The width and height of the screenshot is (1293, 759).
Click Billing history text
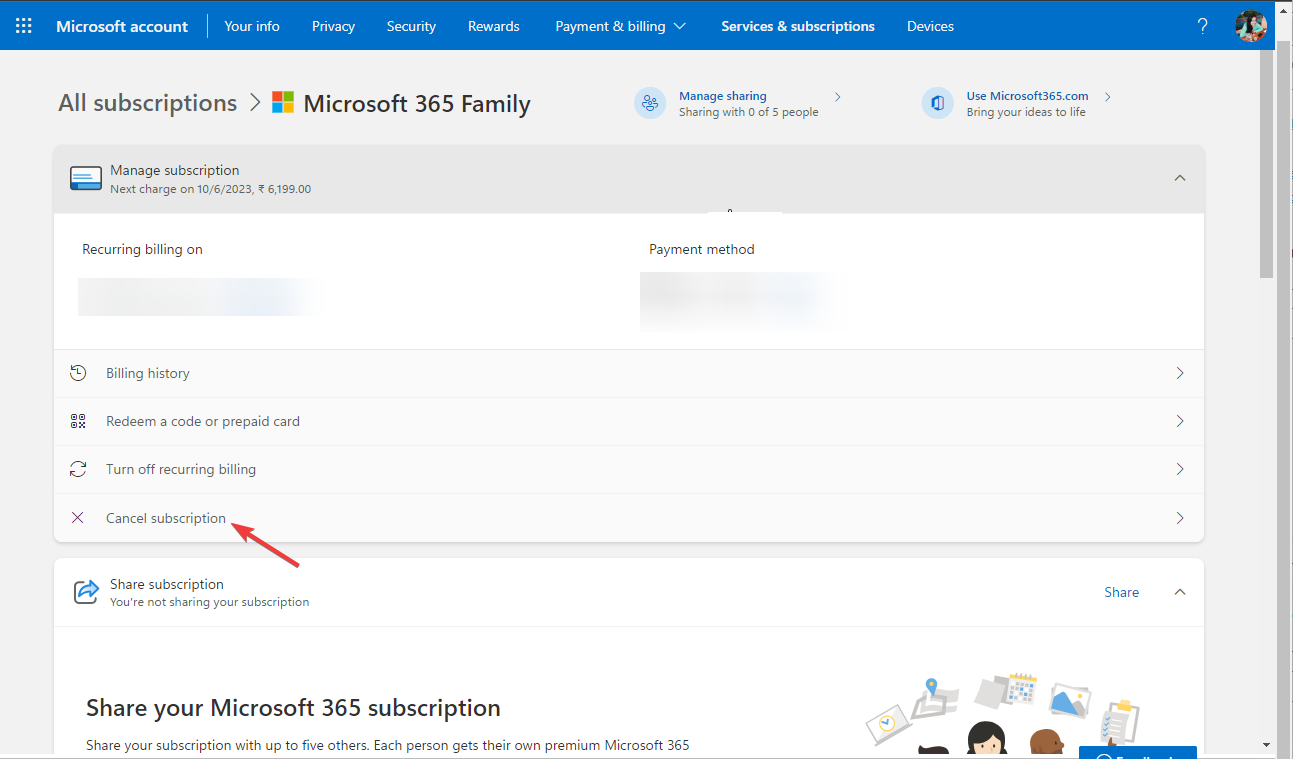[x=148, y=373]
